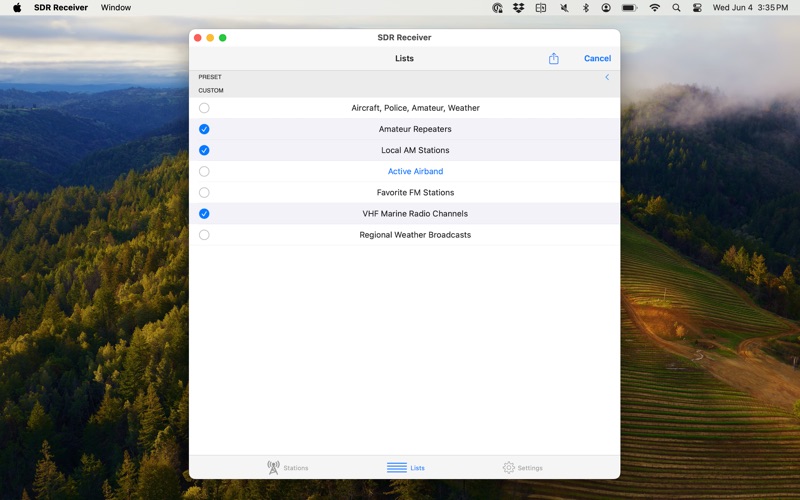Collapse the PRESET section chevron
This screenshot has height=500, width=800.
point(607,77)
